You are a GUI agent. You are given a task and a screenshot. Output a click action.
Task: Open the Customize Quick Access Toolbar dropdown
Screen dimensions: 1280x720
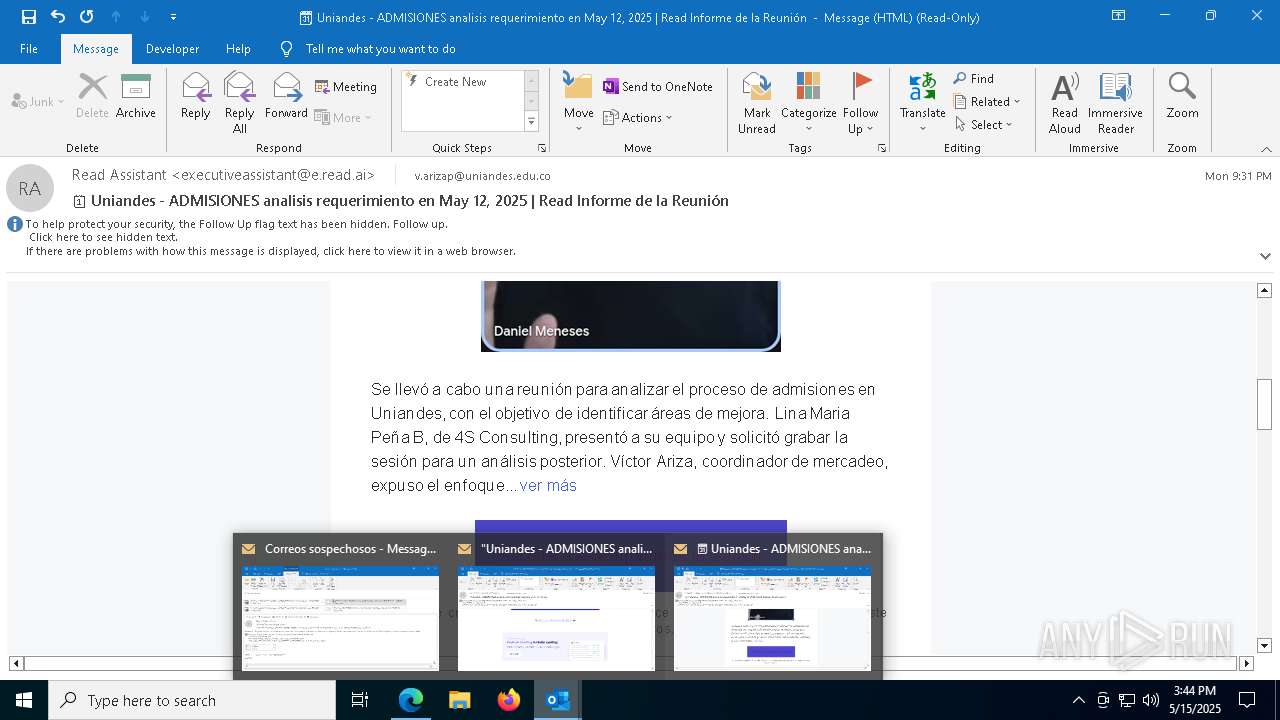pos(173,17)
